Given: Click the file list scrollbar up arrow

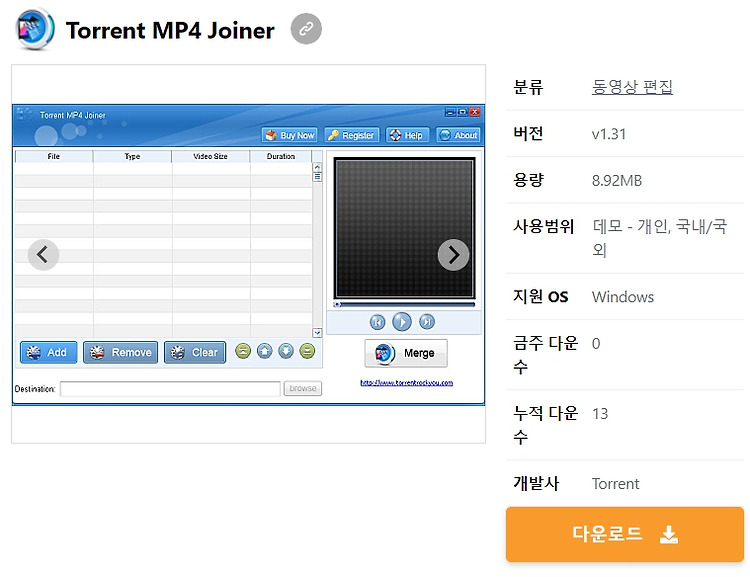Looking at the screenshot, I should (x=317, y=167).
